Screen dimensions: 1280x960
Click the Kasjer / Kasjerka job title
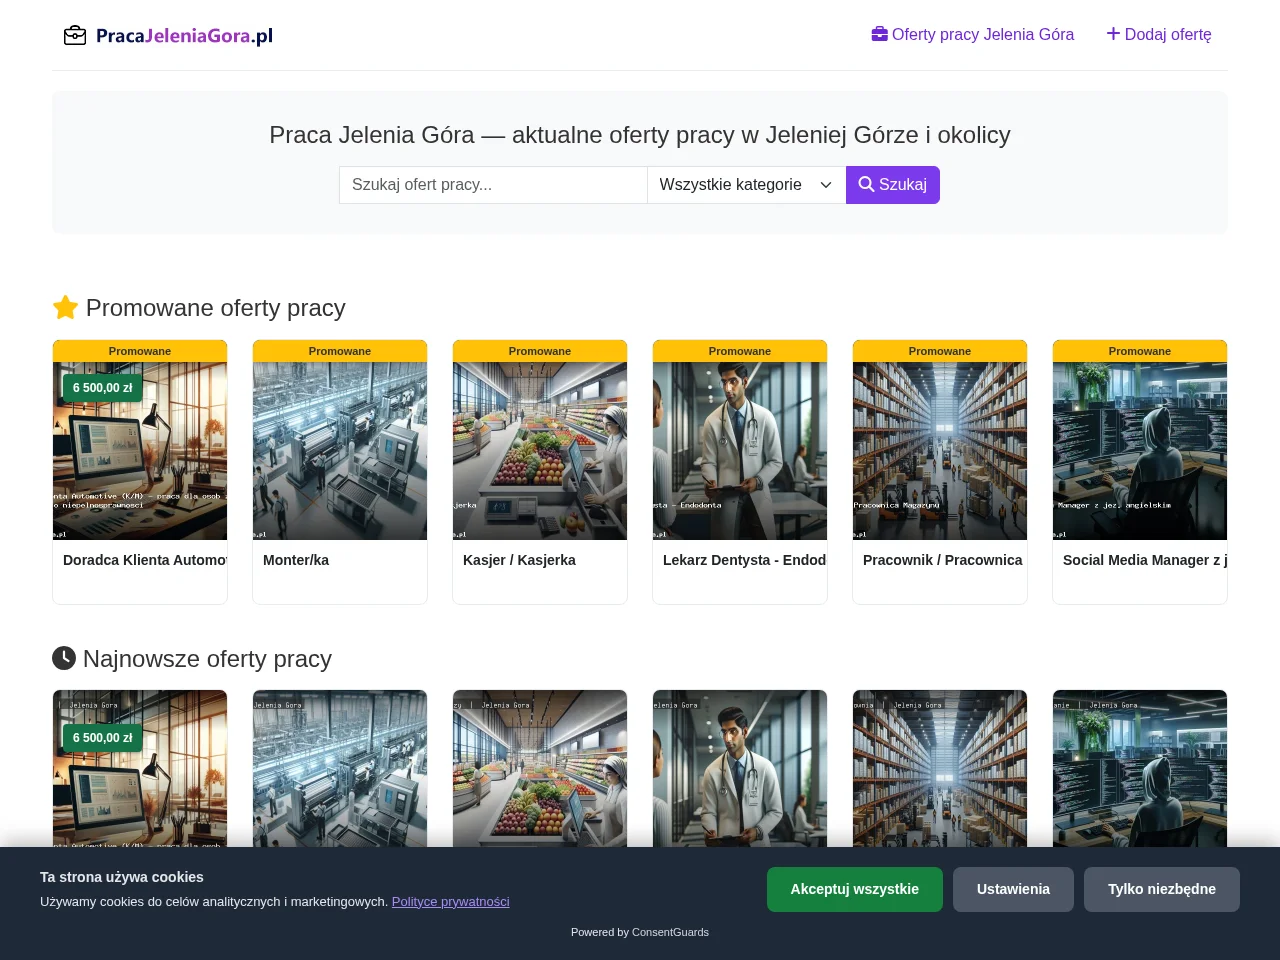coord(519,560)
